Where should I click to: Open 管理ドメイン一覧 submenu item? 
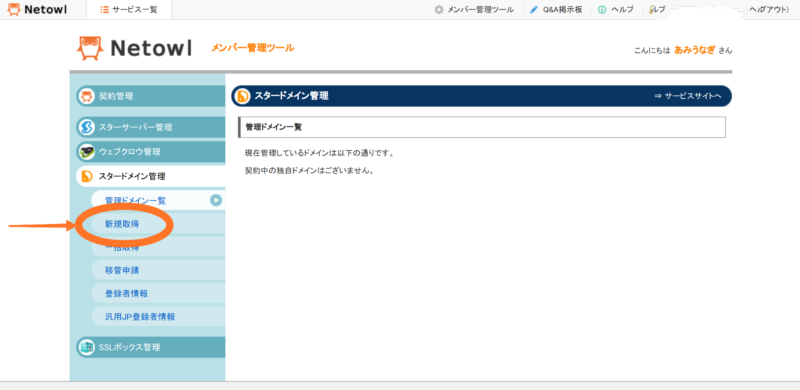(158, 200)
